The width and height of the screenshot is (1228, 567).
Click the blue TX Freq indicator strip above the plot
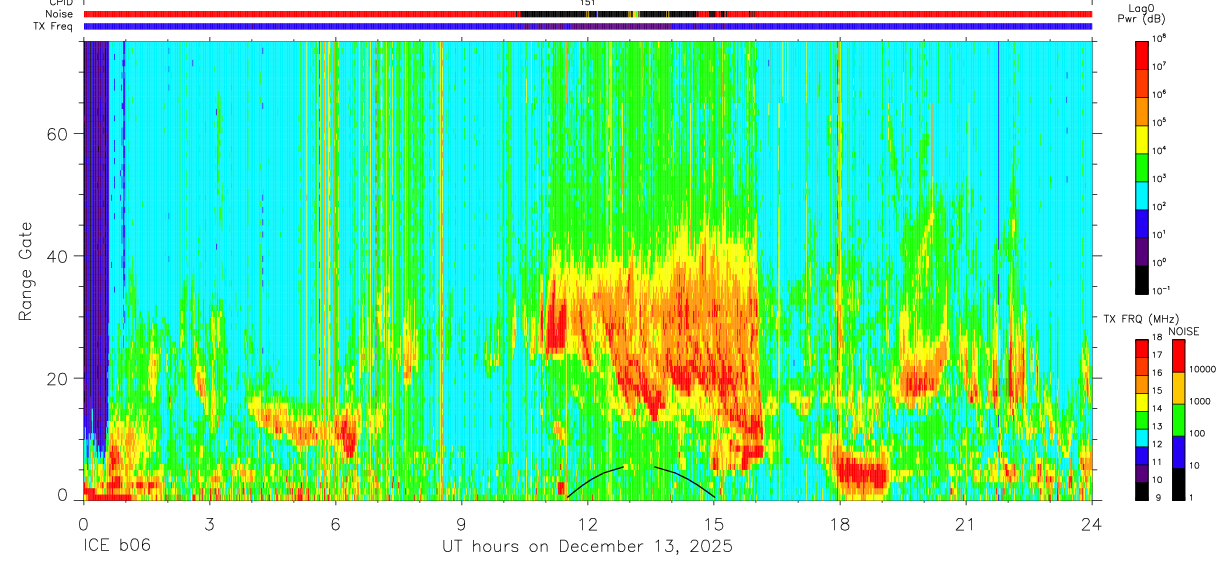point(587,26)
